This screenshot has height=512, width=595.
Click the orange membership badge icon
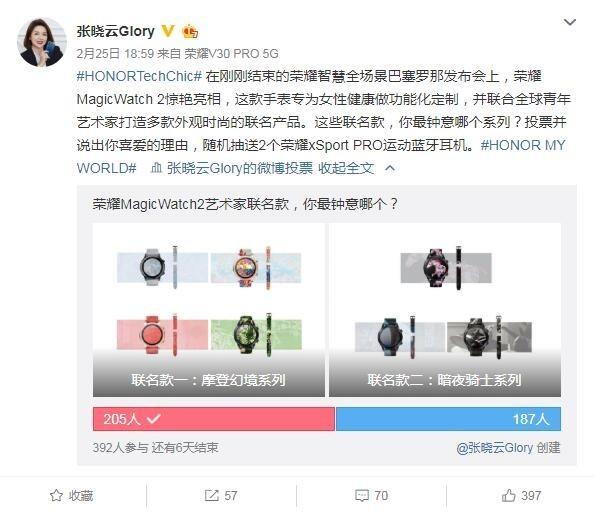coord(190,32)
